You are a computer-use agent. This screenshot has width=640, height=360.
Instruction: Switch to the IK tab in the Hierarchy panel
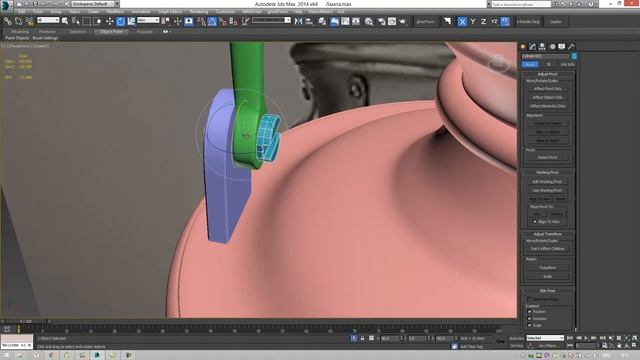click(x=549, y=64)
